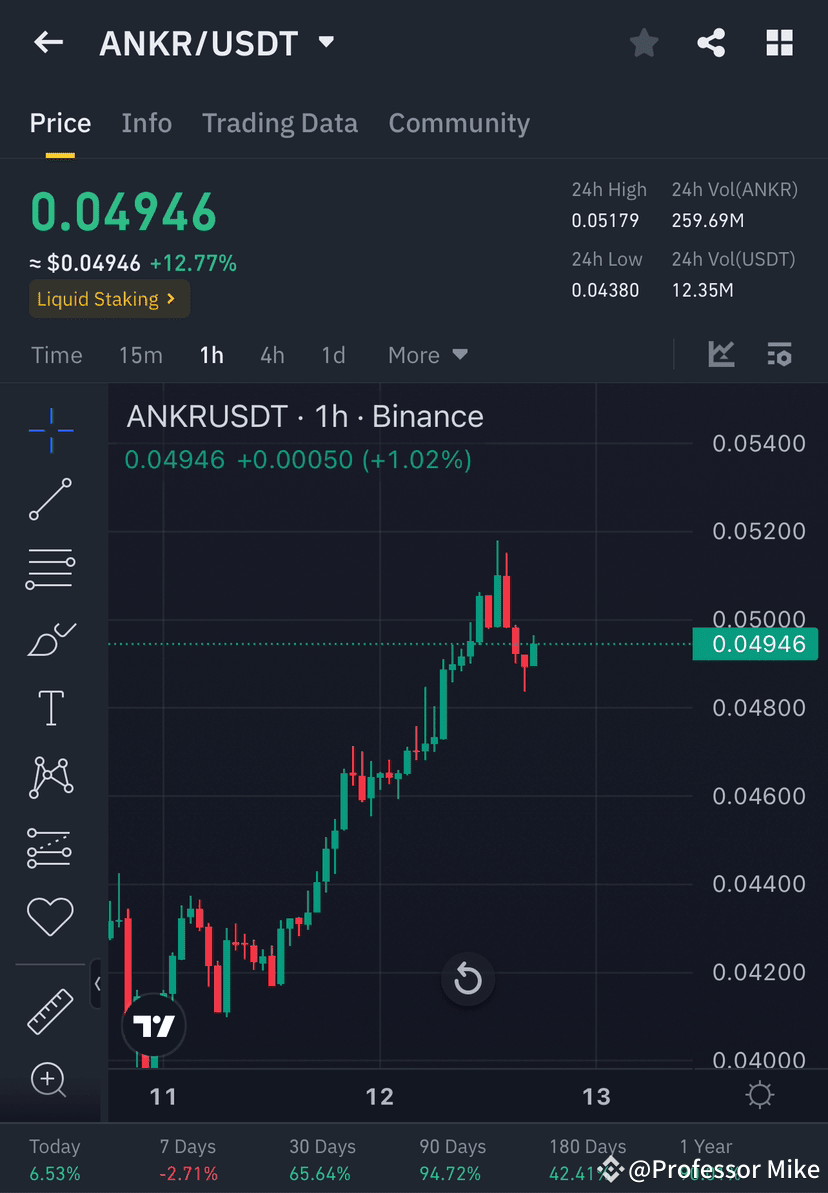Collapse the drawing tools sidebar
Screen dimensions: 828x1193
98,984
